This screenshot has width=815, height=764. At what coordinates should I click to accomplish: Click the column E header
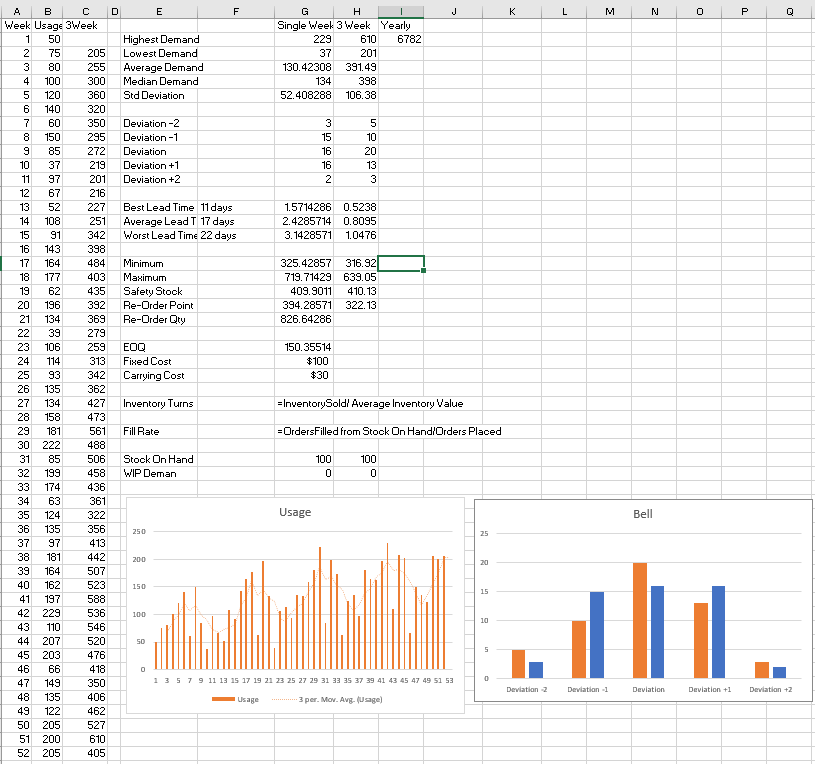(159, 11)
